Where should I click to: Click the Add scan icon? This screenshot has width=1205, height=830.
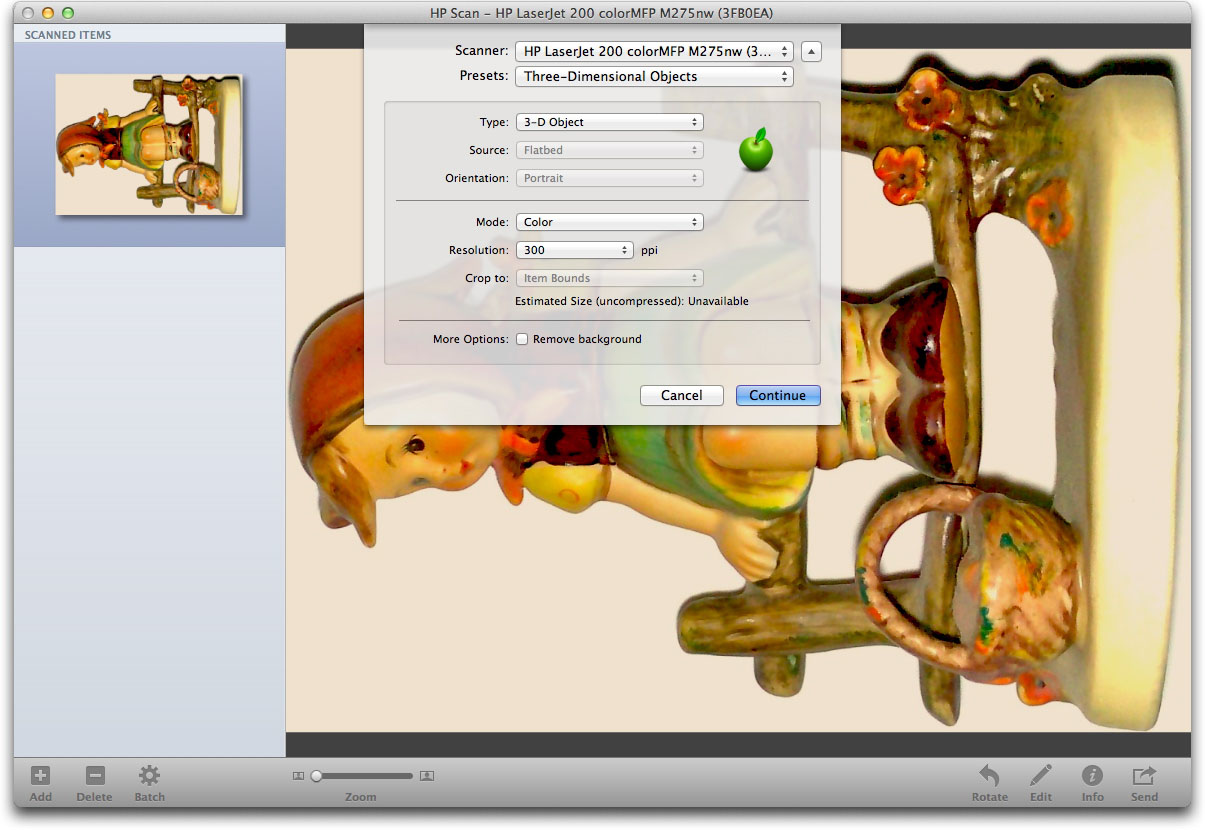(40, 776)
